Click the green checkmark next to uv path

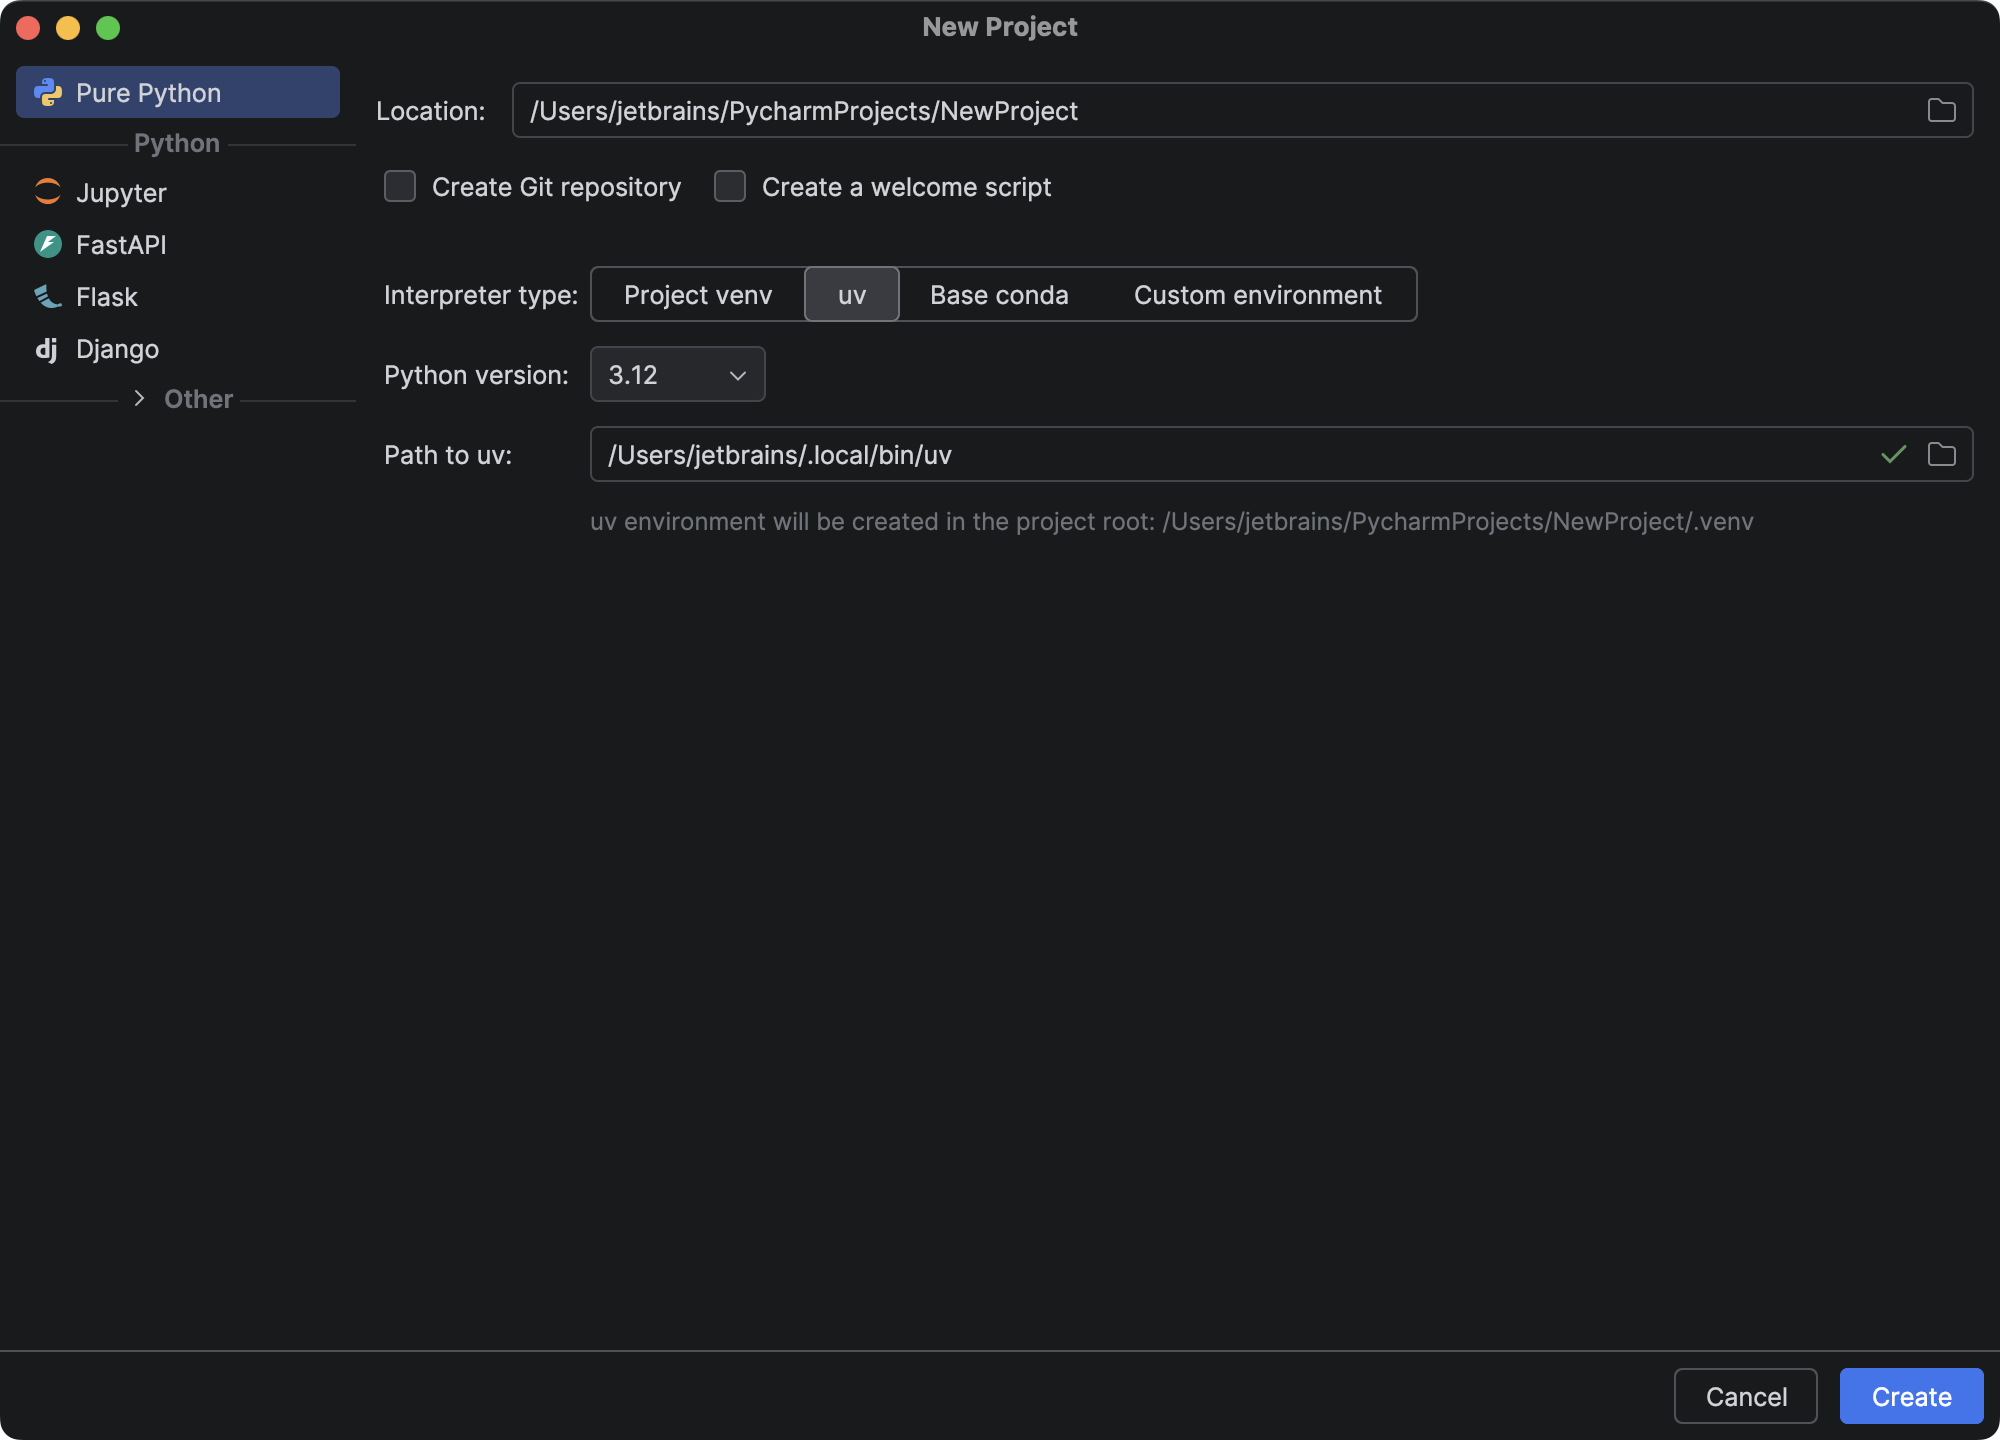pos(1891,455)
